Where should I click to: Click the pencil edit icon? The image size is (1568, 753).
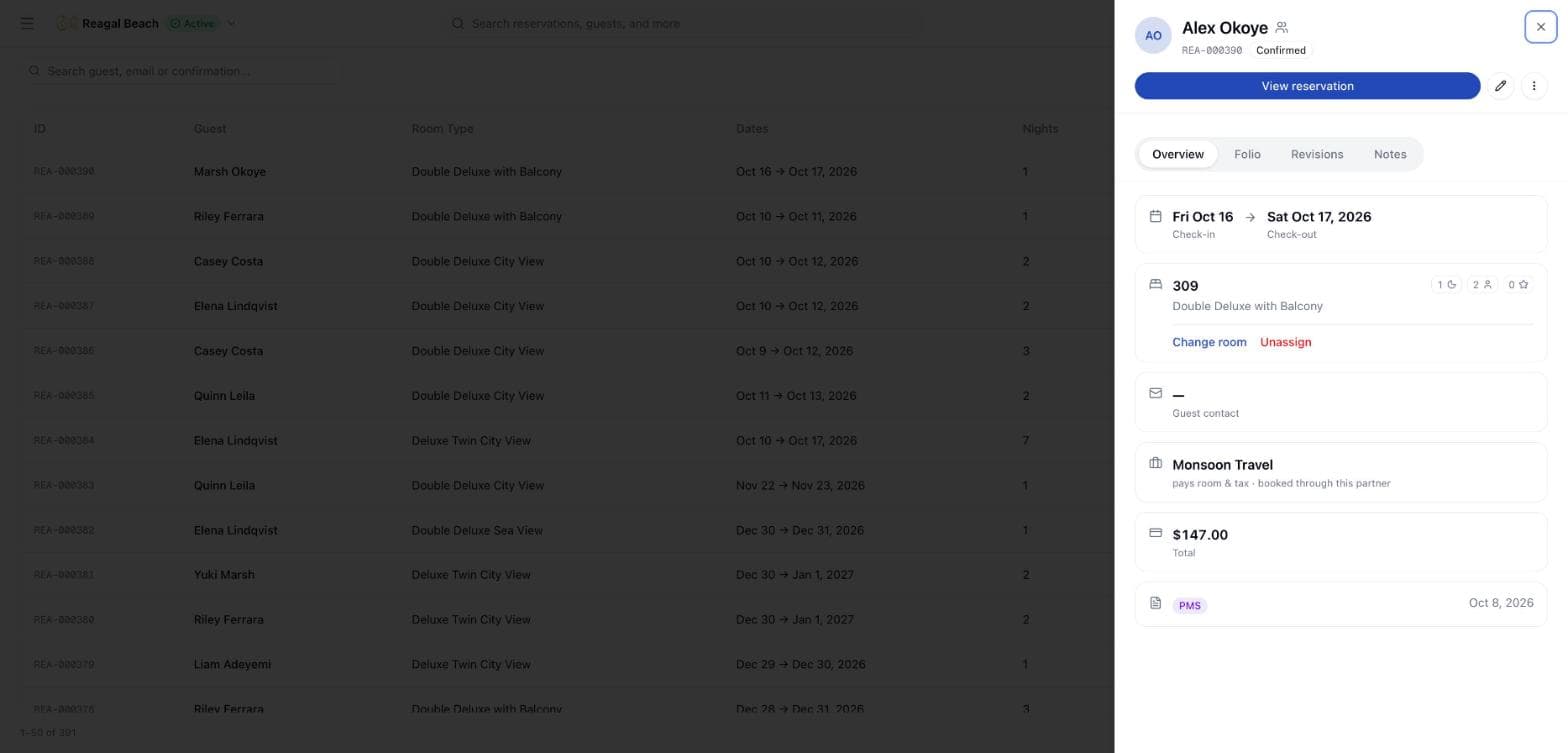point(1500,86)
